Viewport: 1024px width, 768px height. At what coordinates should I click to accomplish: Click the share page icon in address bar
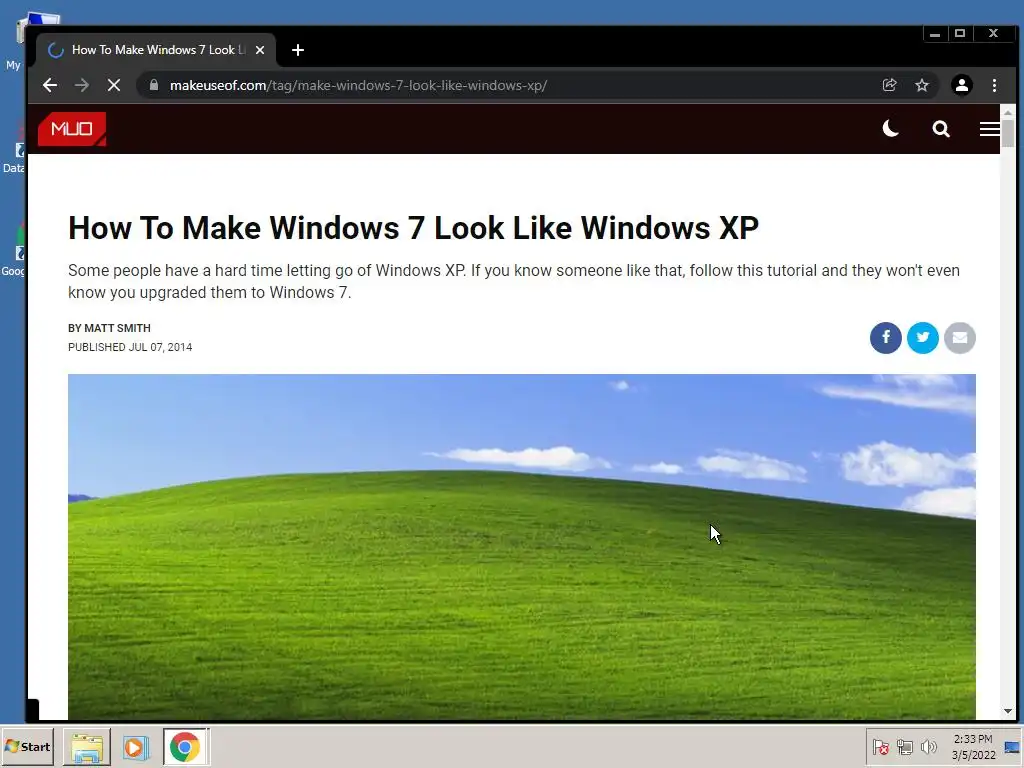click(889, 85)
